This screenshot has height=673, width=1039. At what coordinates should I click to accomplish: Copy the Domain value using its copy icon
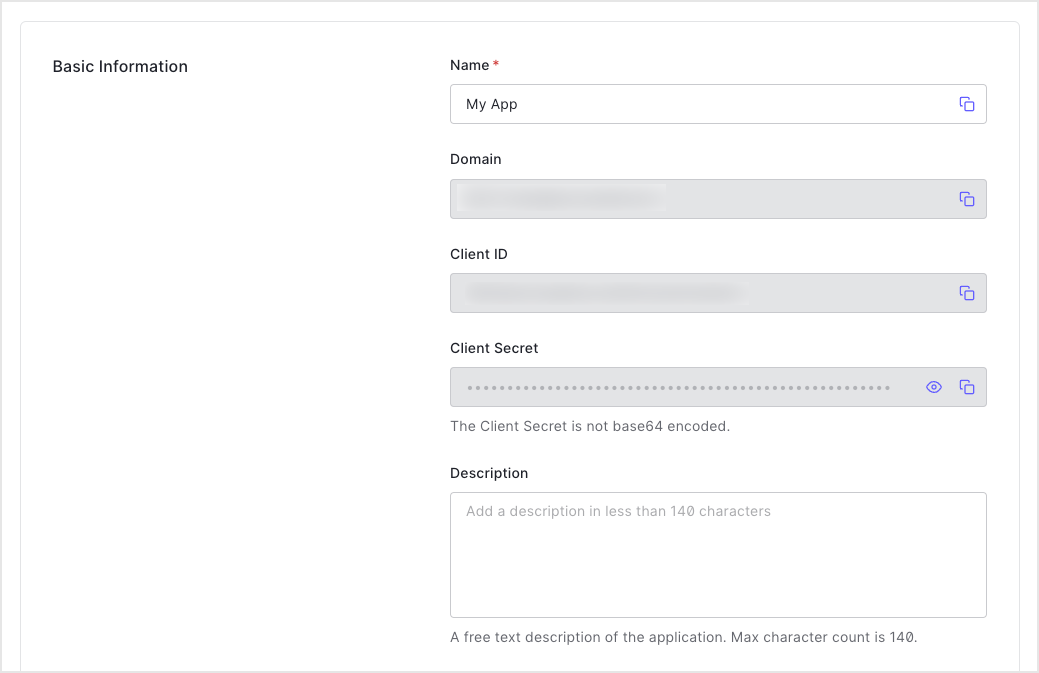(x=966, y=198)
